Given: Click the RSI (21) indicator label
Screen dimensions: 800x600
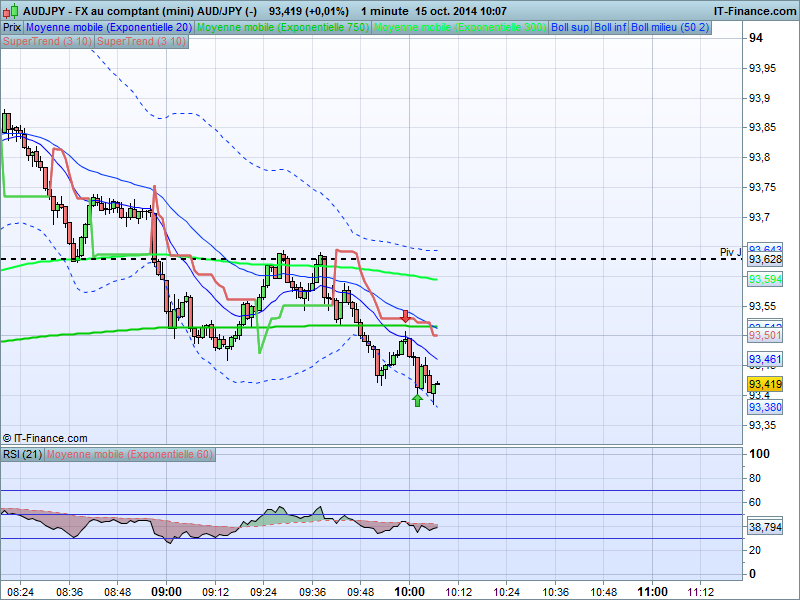Looking at the screenshot, I should [x=22, y=454].
